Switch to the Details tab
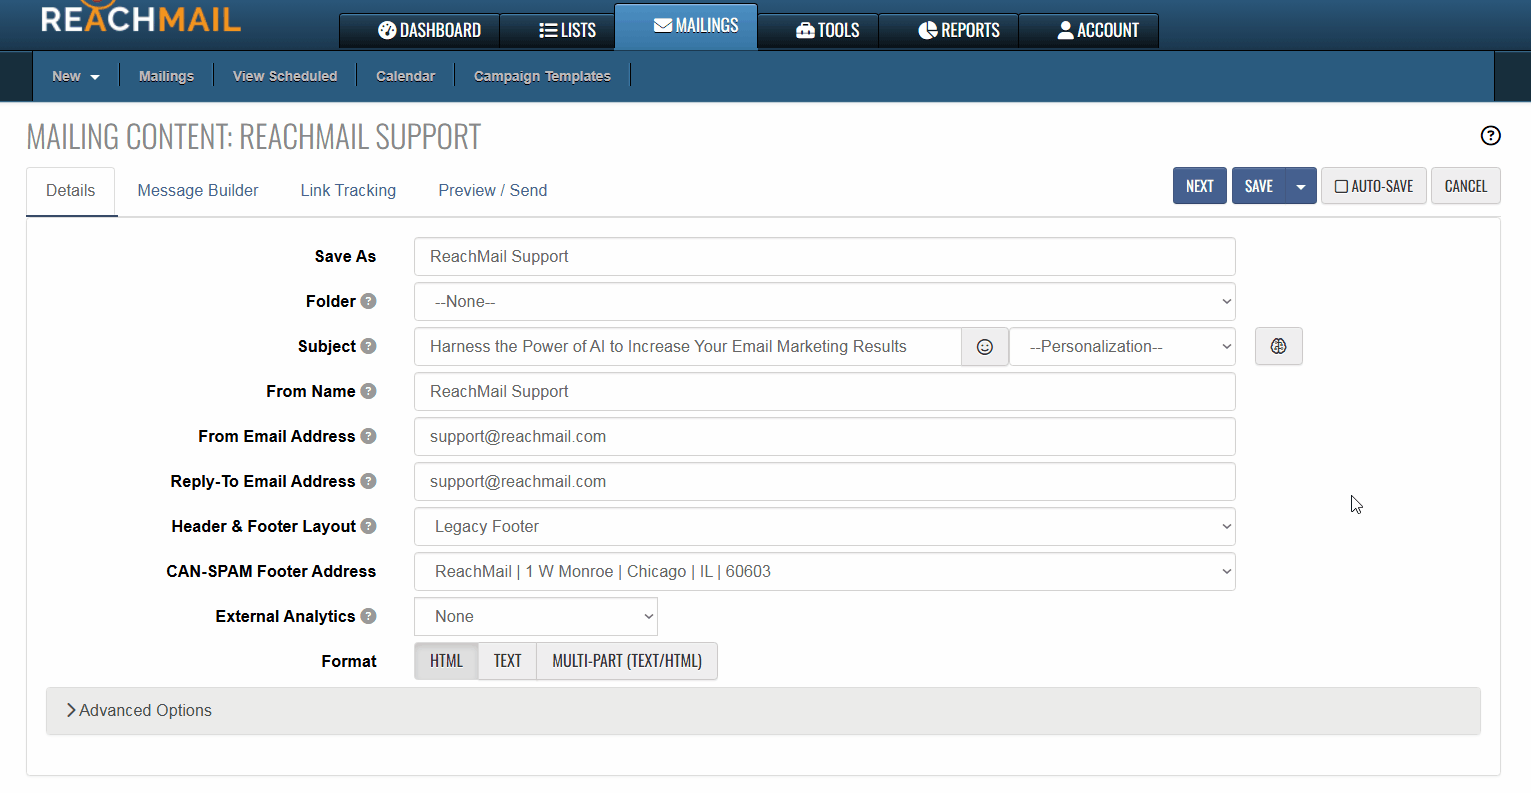The width and height of the screenshot is (1531, 793). pyautogui.click(x=71, y=191)
